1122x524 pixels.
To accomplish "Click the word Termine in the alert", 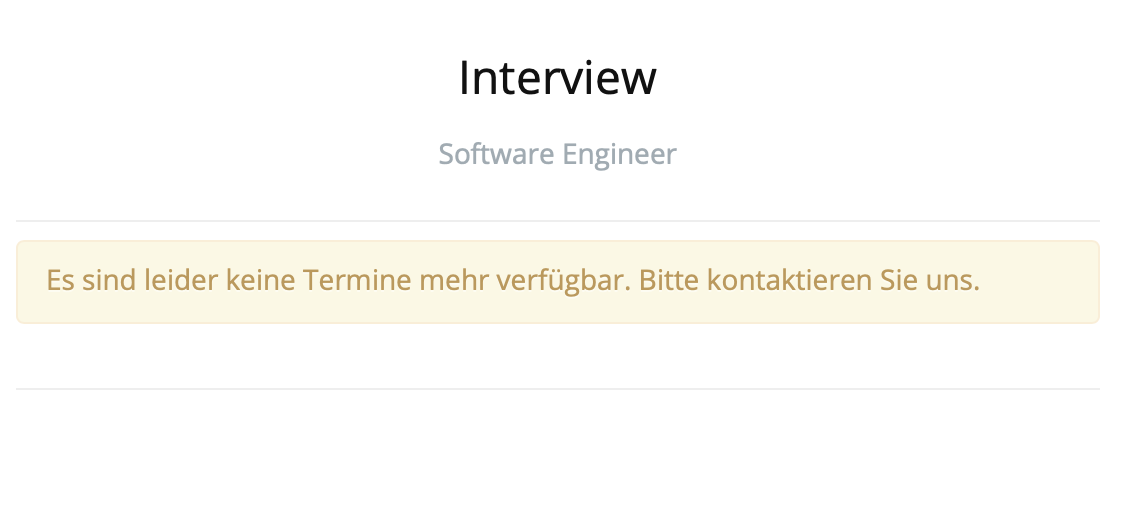I will tap(357, 280).
